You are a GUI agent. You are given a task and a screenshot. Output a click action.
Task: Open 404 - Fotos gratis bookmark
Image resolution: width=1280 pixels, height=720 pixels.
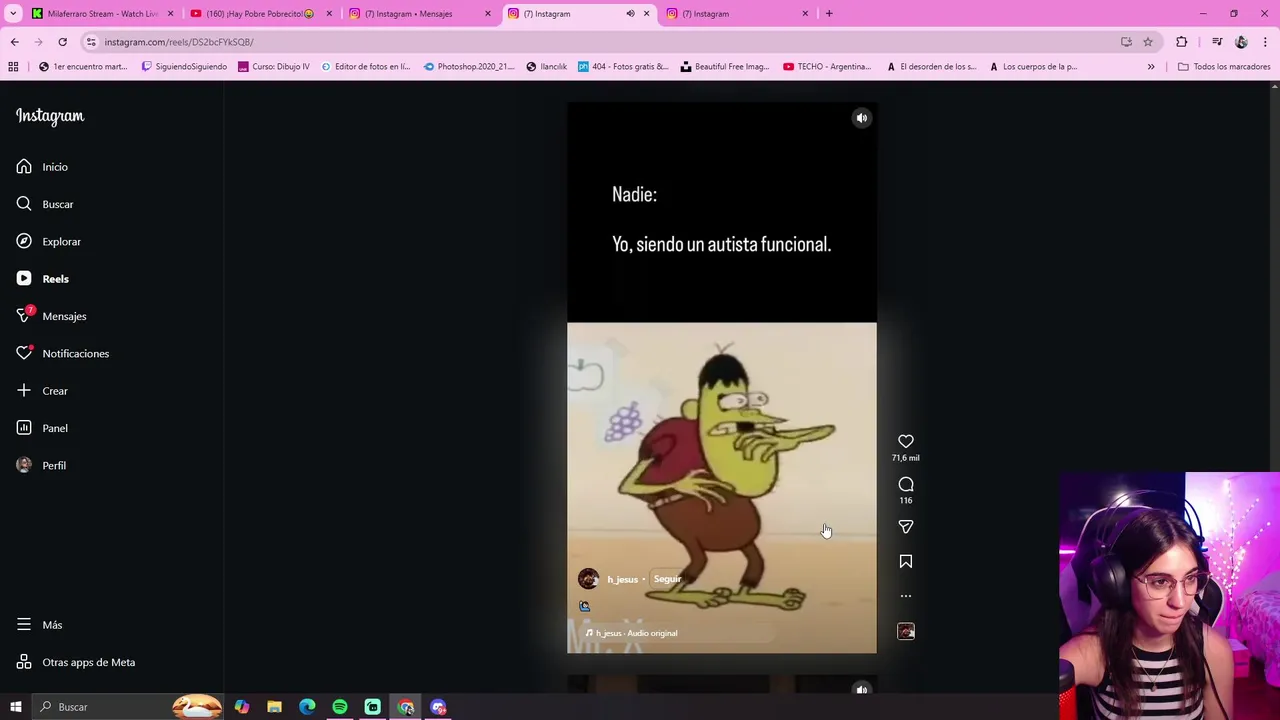[623, 67]
